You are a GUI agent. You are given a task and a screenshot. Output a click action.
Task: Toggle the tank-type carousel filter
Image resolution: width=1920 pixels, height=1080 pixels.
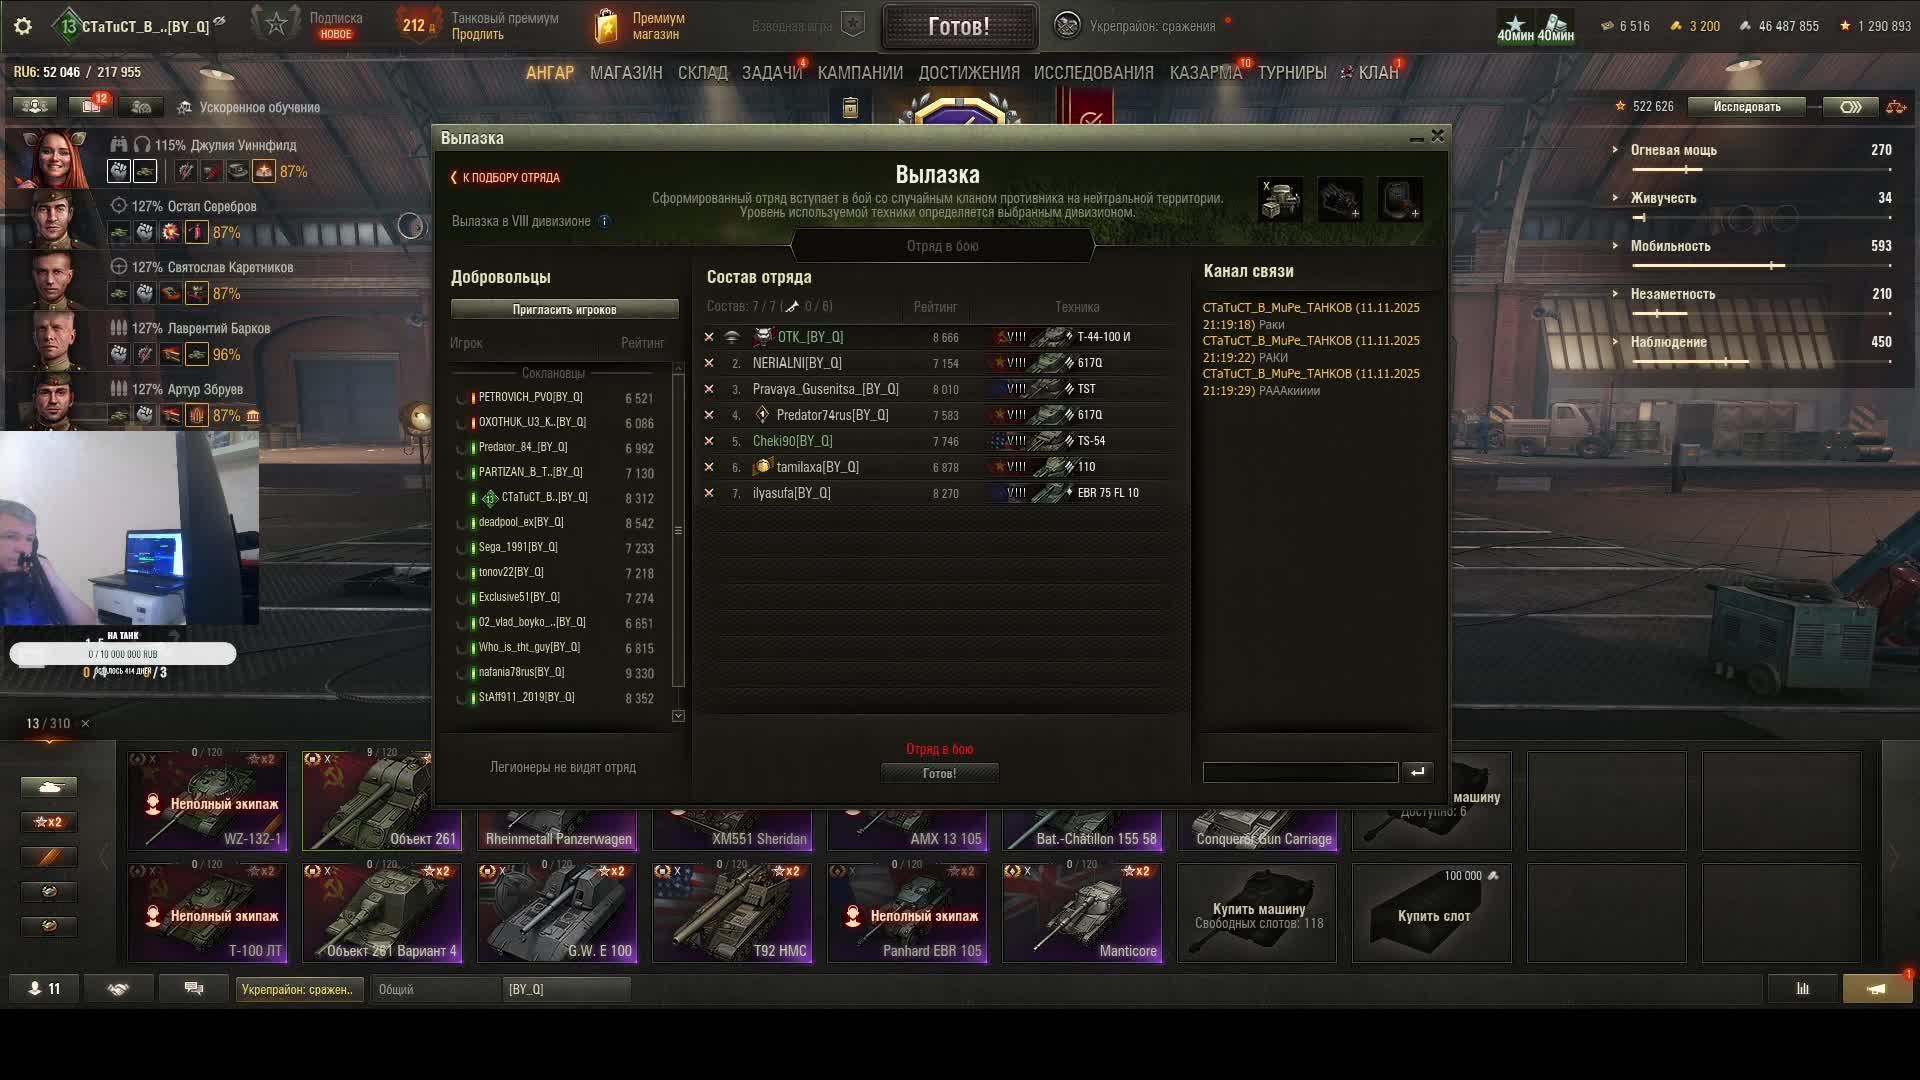[48, 787]
